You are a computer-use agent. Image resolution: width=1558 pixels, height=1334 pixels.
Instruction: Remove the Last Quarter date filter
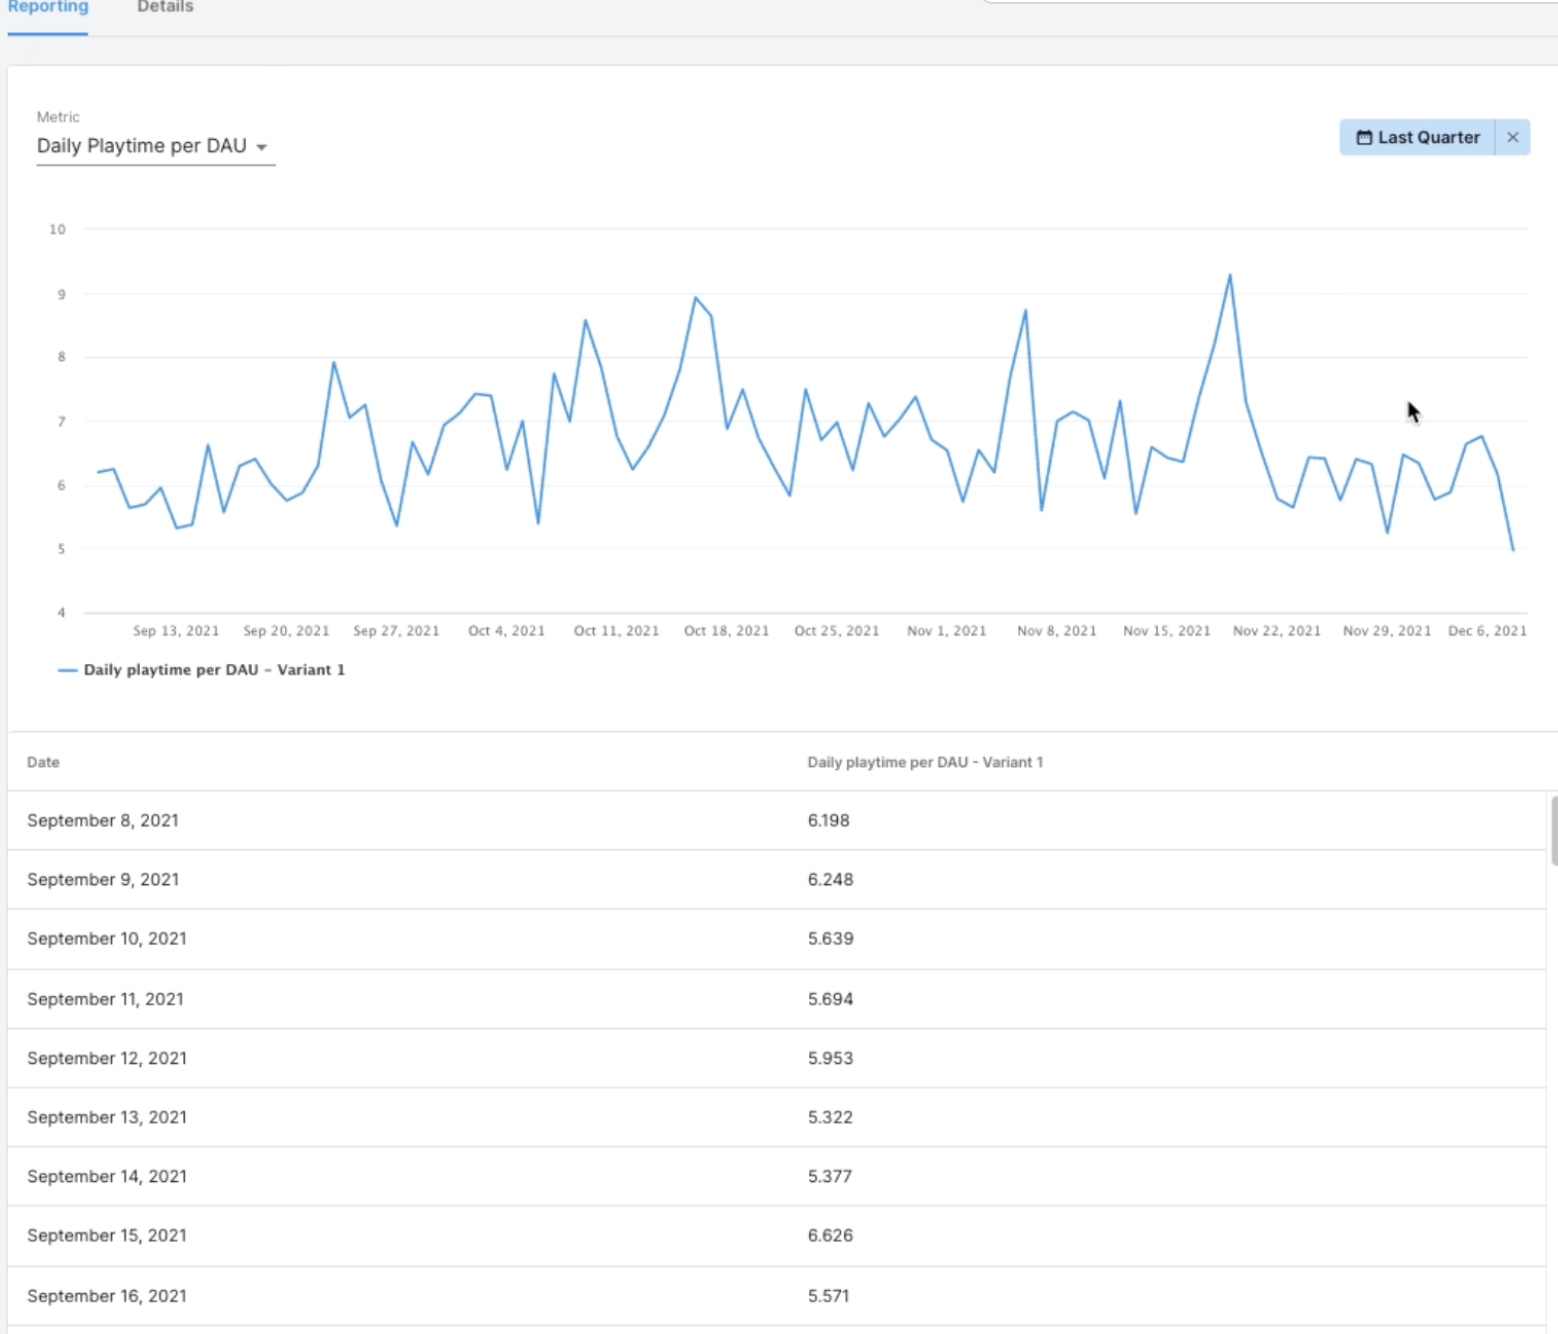click(1512, 138)
